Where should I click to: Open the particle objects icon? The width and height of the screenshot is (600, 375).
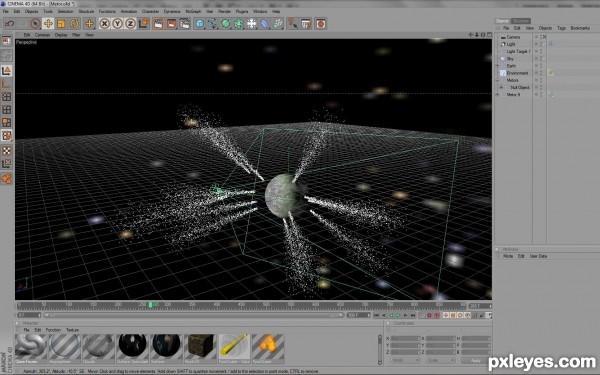click(x=278, y=24)
